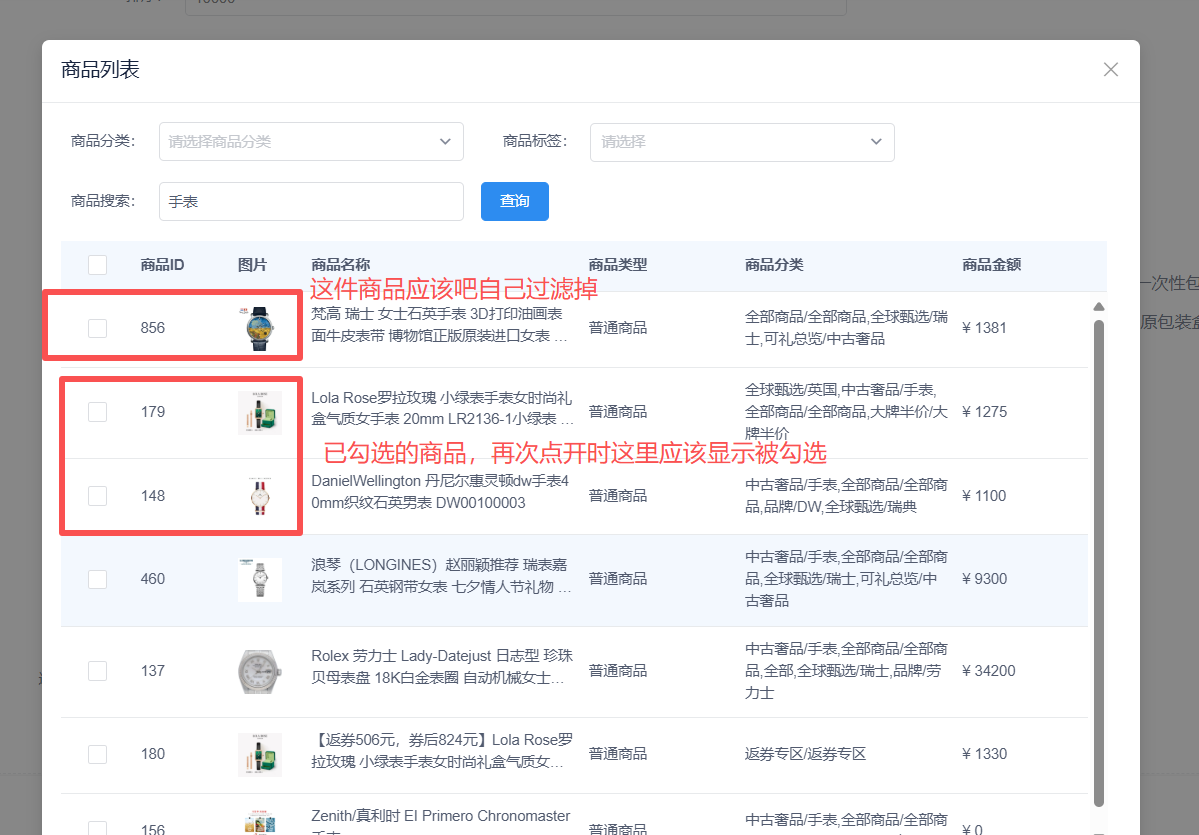Viewport: 1199px width, 835px height.
Task: Click the price ¥ 1381
Action: pos(984,328)
